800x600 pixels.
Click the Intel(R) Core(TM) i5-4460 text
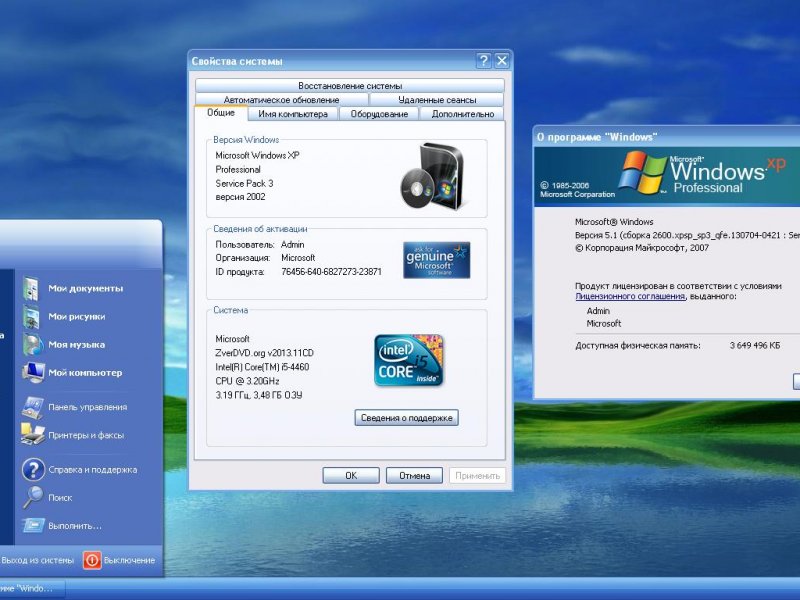click(x=262, y=367)
